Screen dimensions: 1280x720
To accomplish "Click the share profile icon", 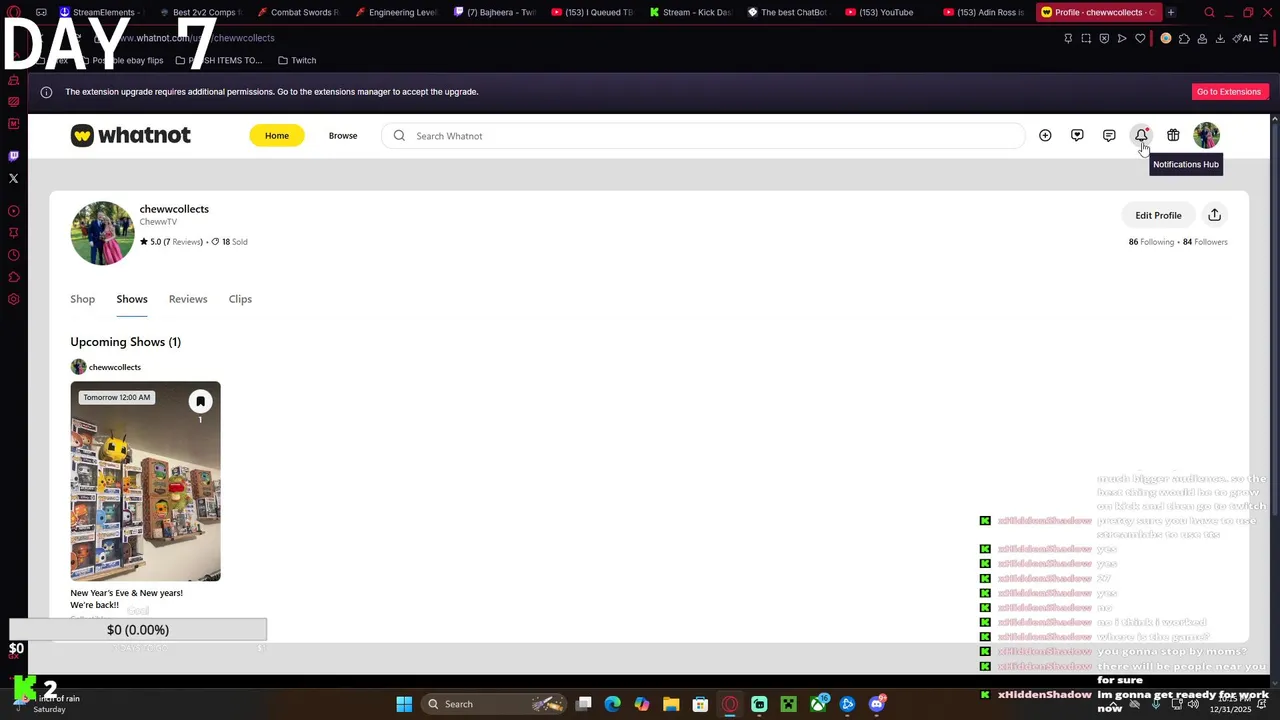I will point(1214,215).
